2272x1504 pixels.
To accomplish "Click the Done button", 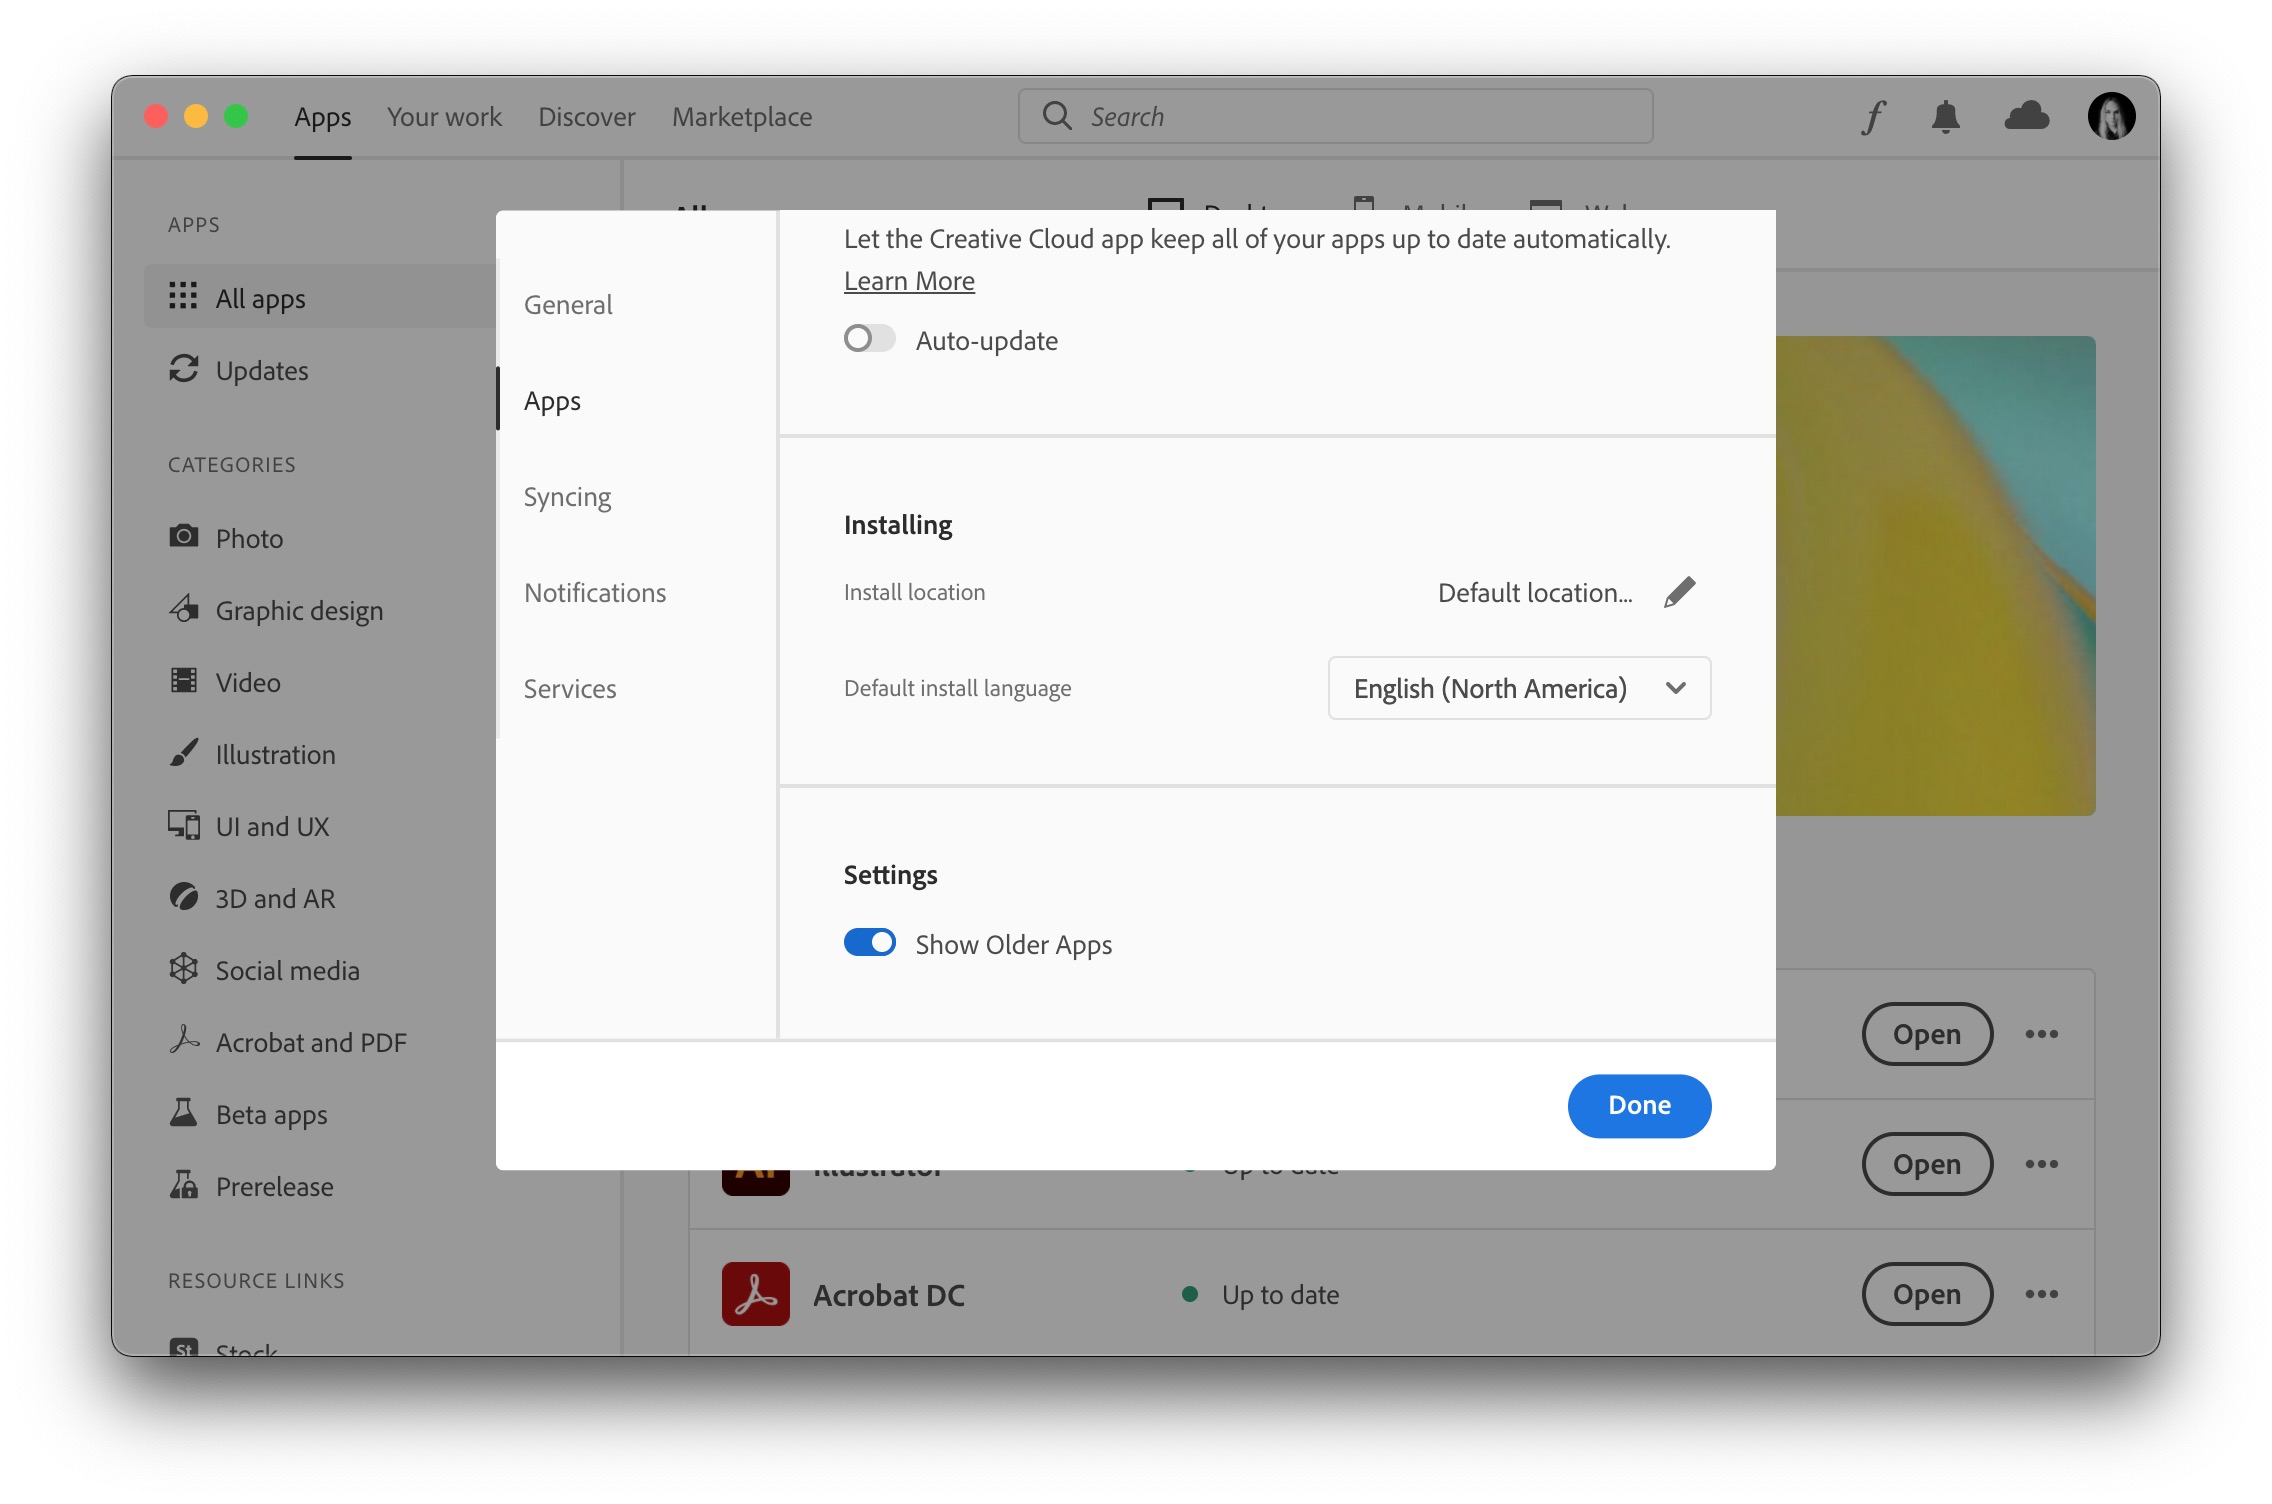I will 1638,1105.
